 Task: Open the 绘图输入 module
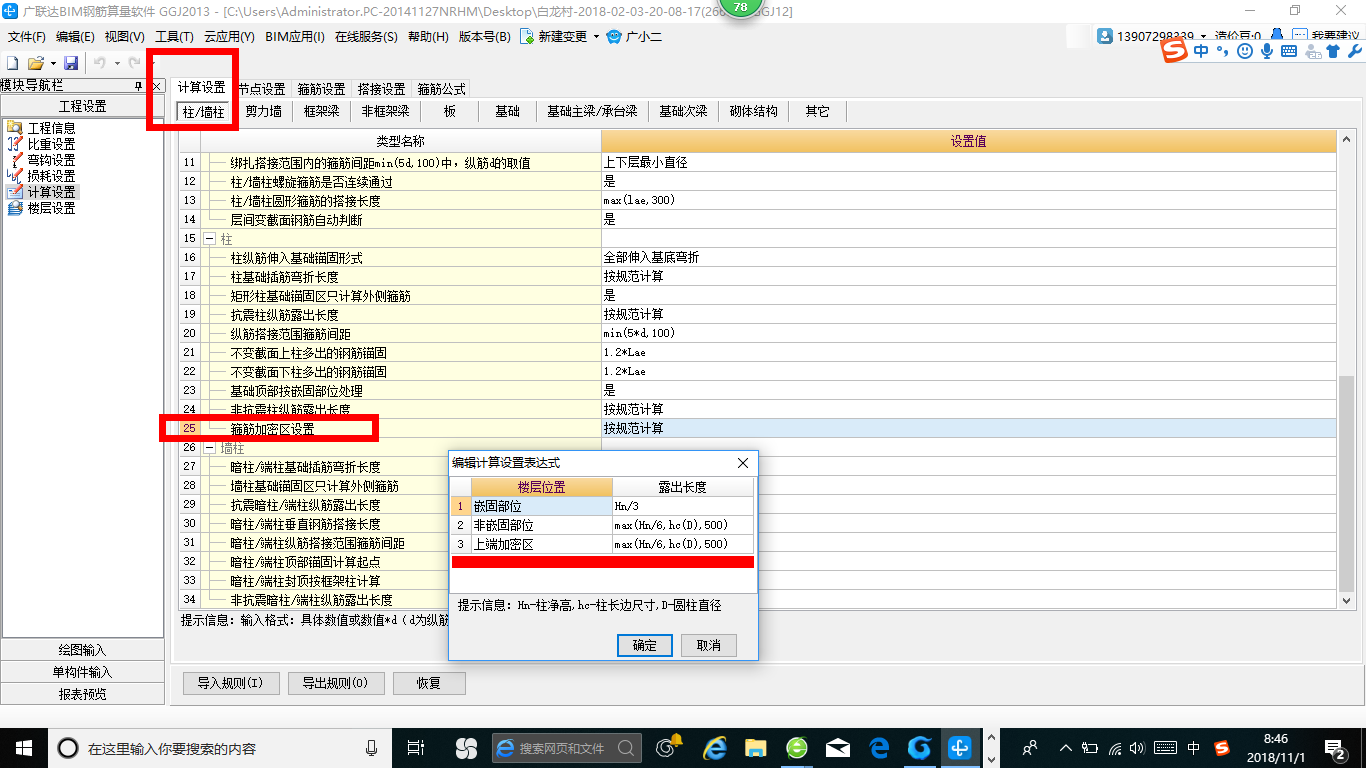tap(83, 650)
